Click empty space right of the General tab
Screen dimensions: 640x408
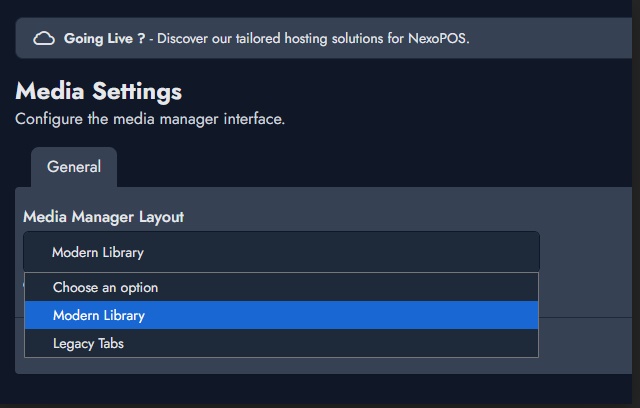click(x=367, y=167)
